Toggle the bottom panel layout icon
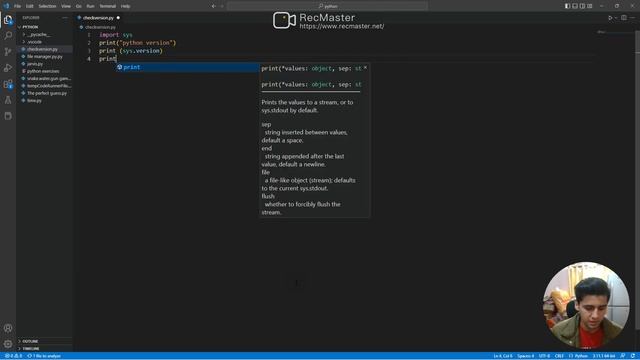This screenshot has height=360, width=640. click(x=575, y=6)
